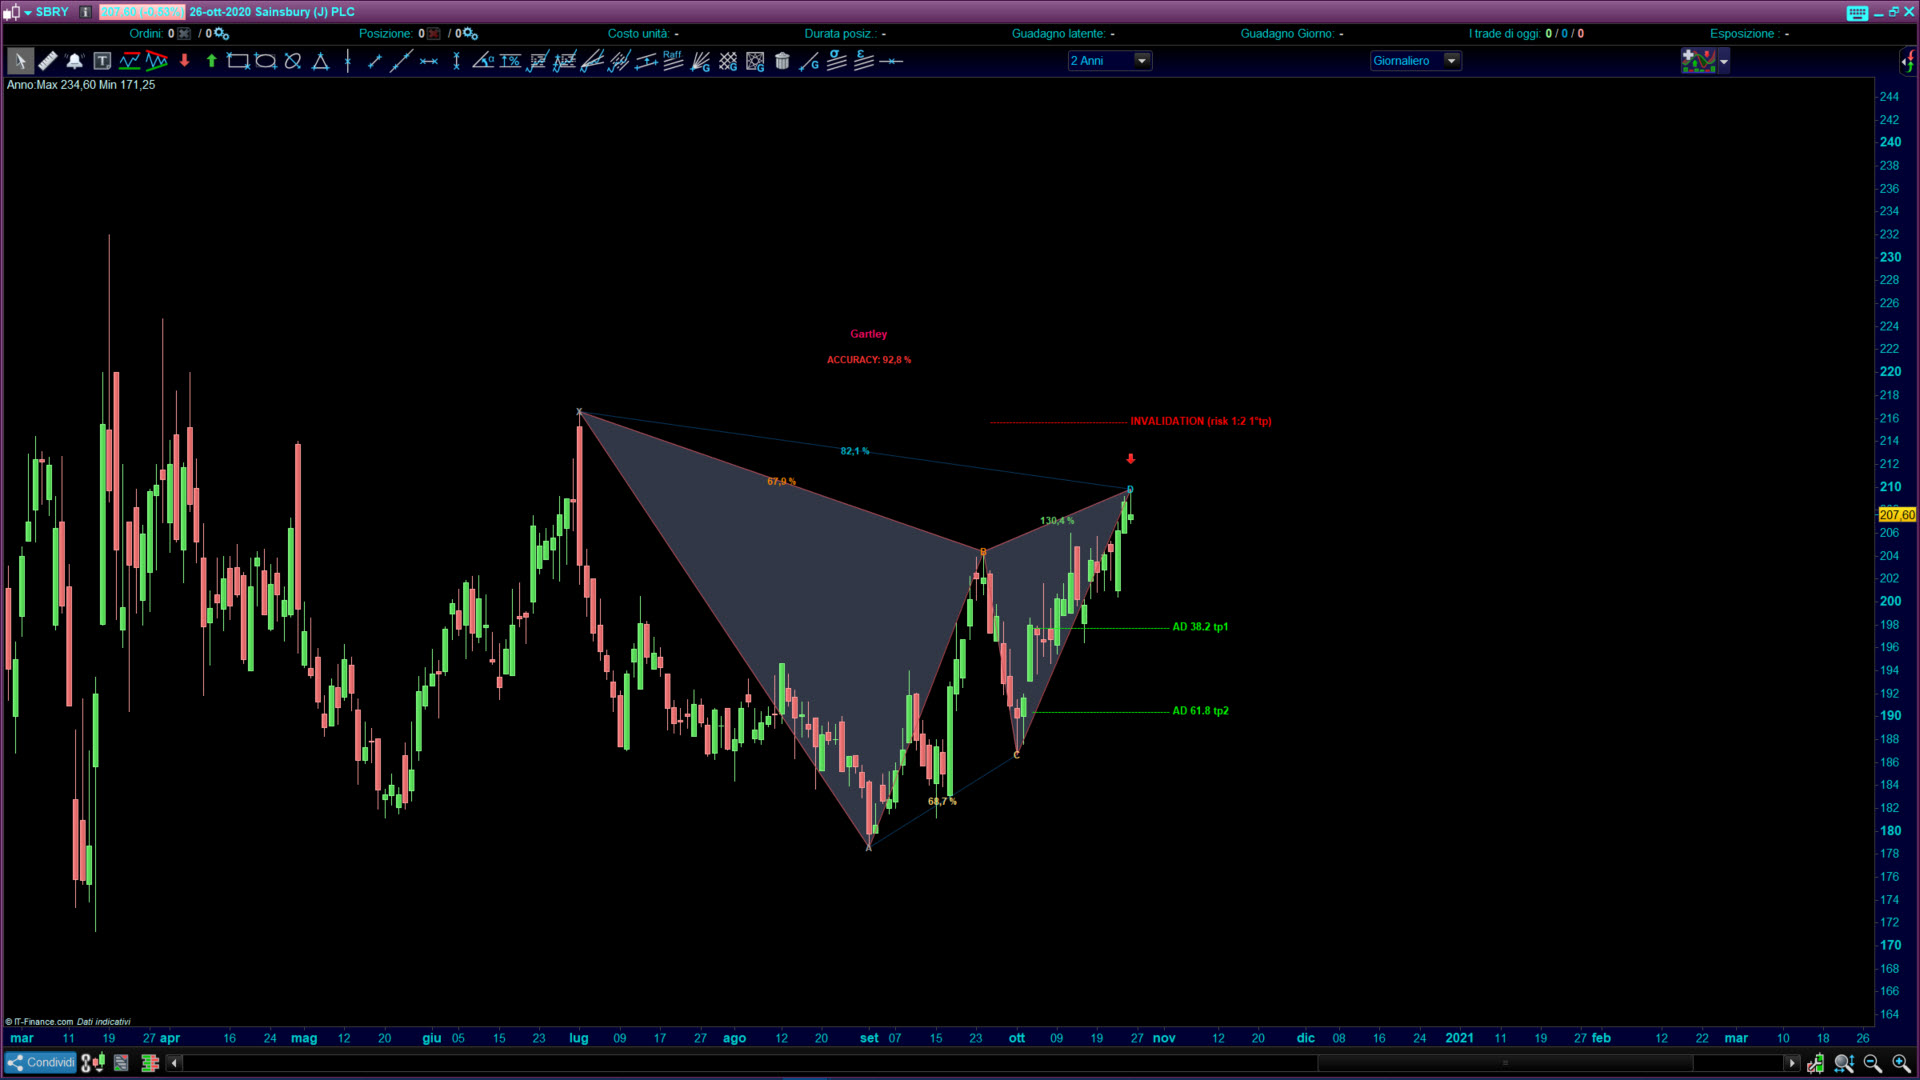Open the Giornaliero timeframe dropdown

pyautogui.click(x=1451, y=61)
